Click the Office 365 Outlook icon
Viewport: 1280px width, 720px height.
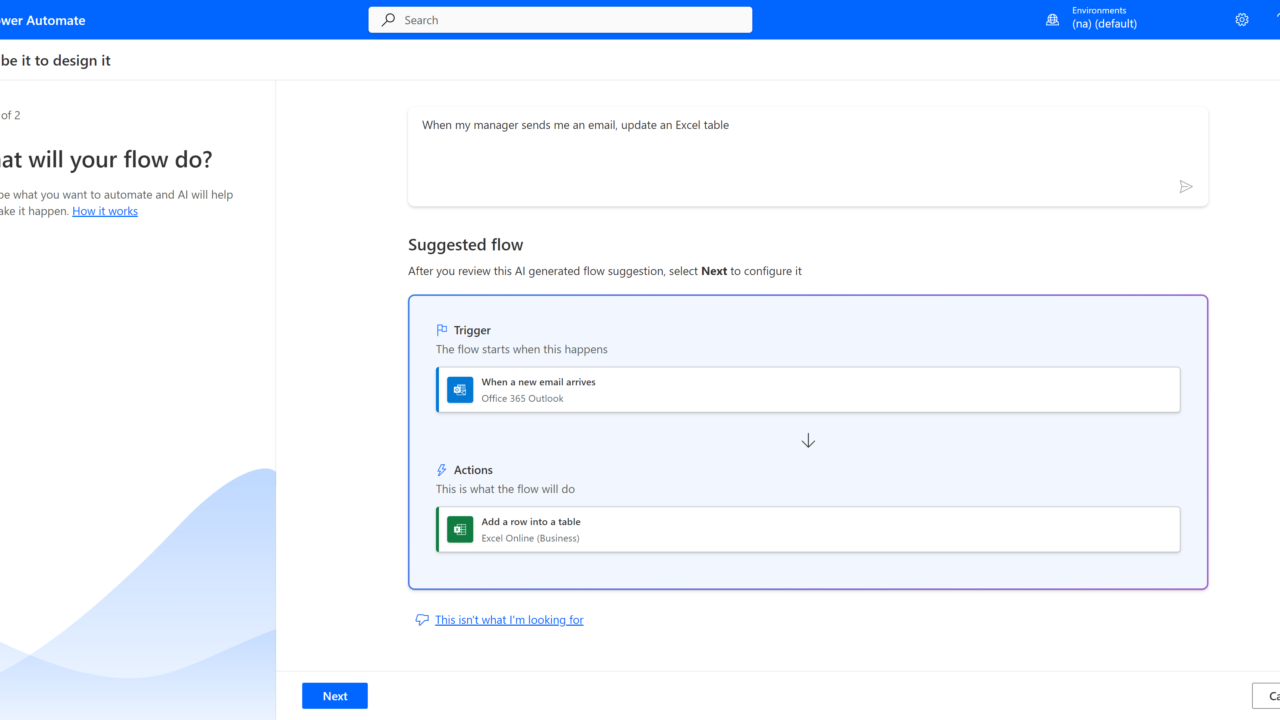click(x=460, y=390)
